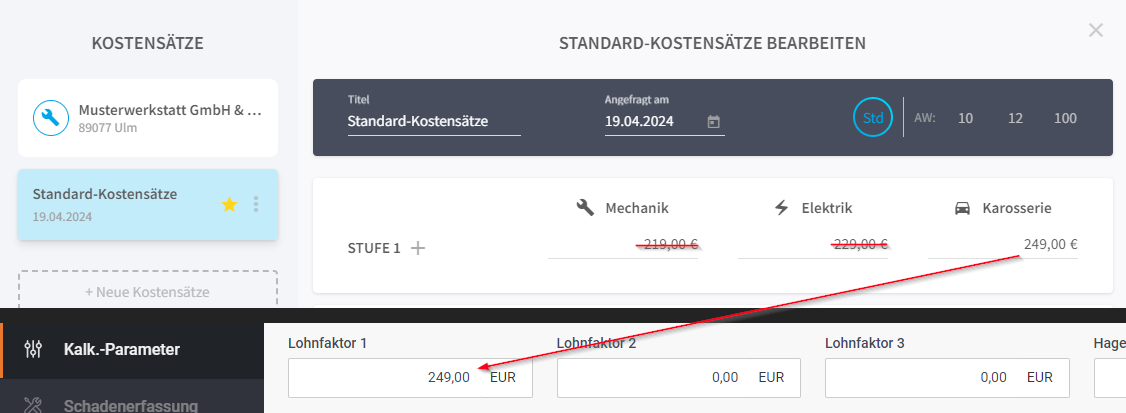Choose AW value 12
The width and height of the screenshot is (1126, 413).
click(x=1015, y=119)
